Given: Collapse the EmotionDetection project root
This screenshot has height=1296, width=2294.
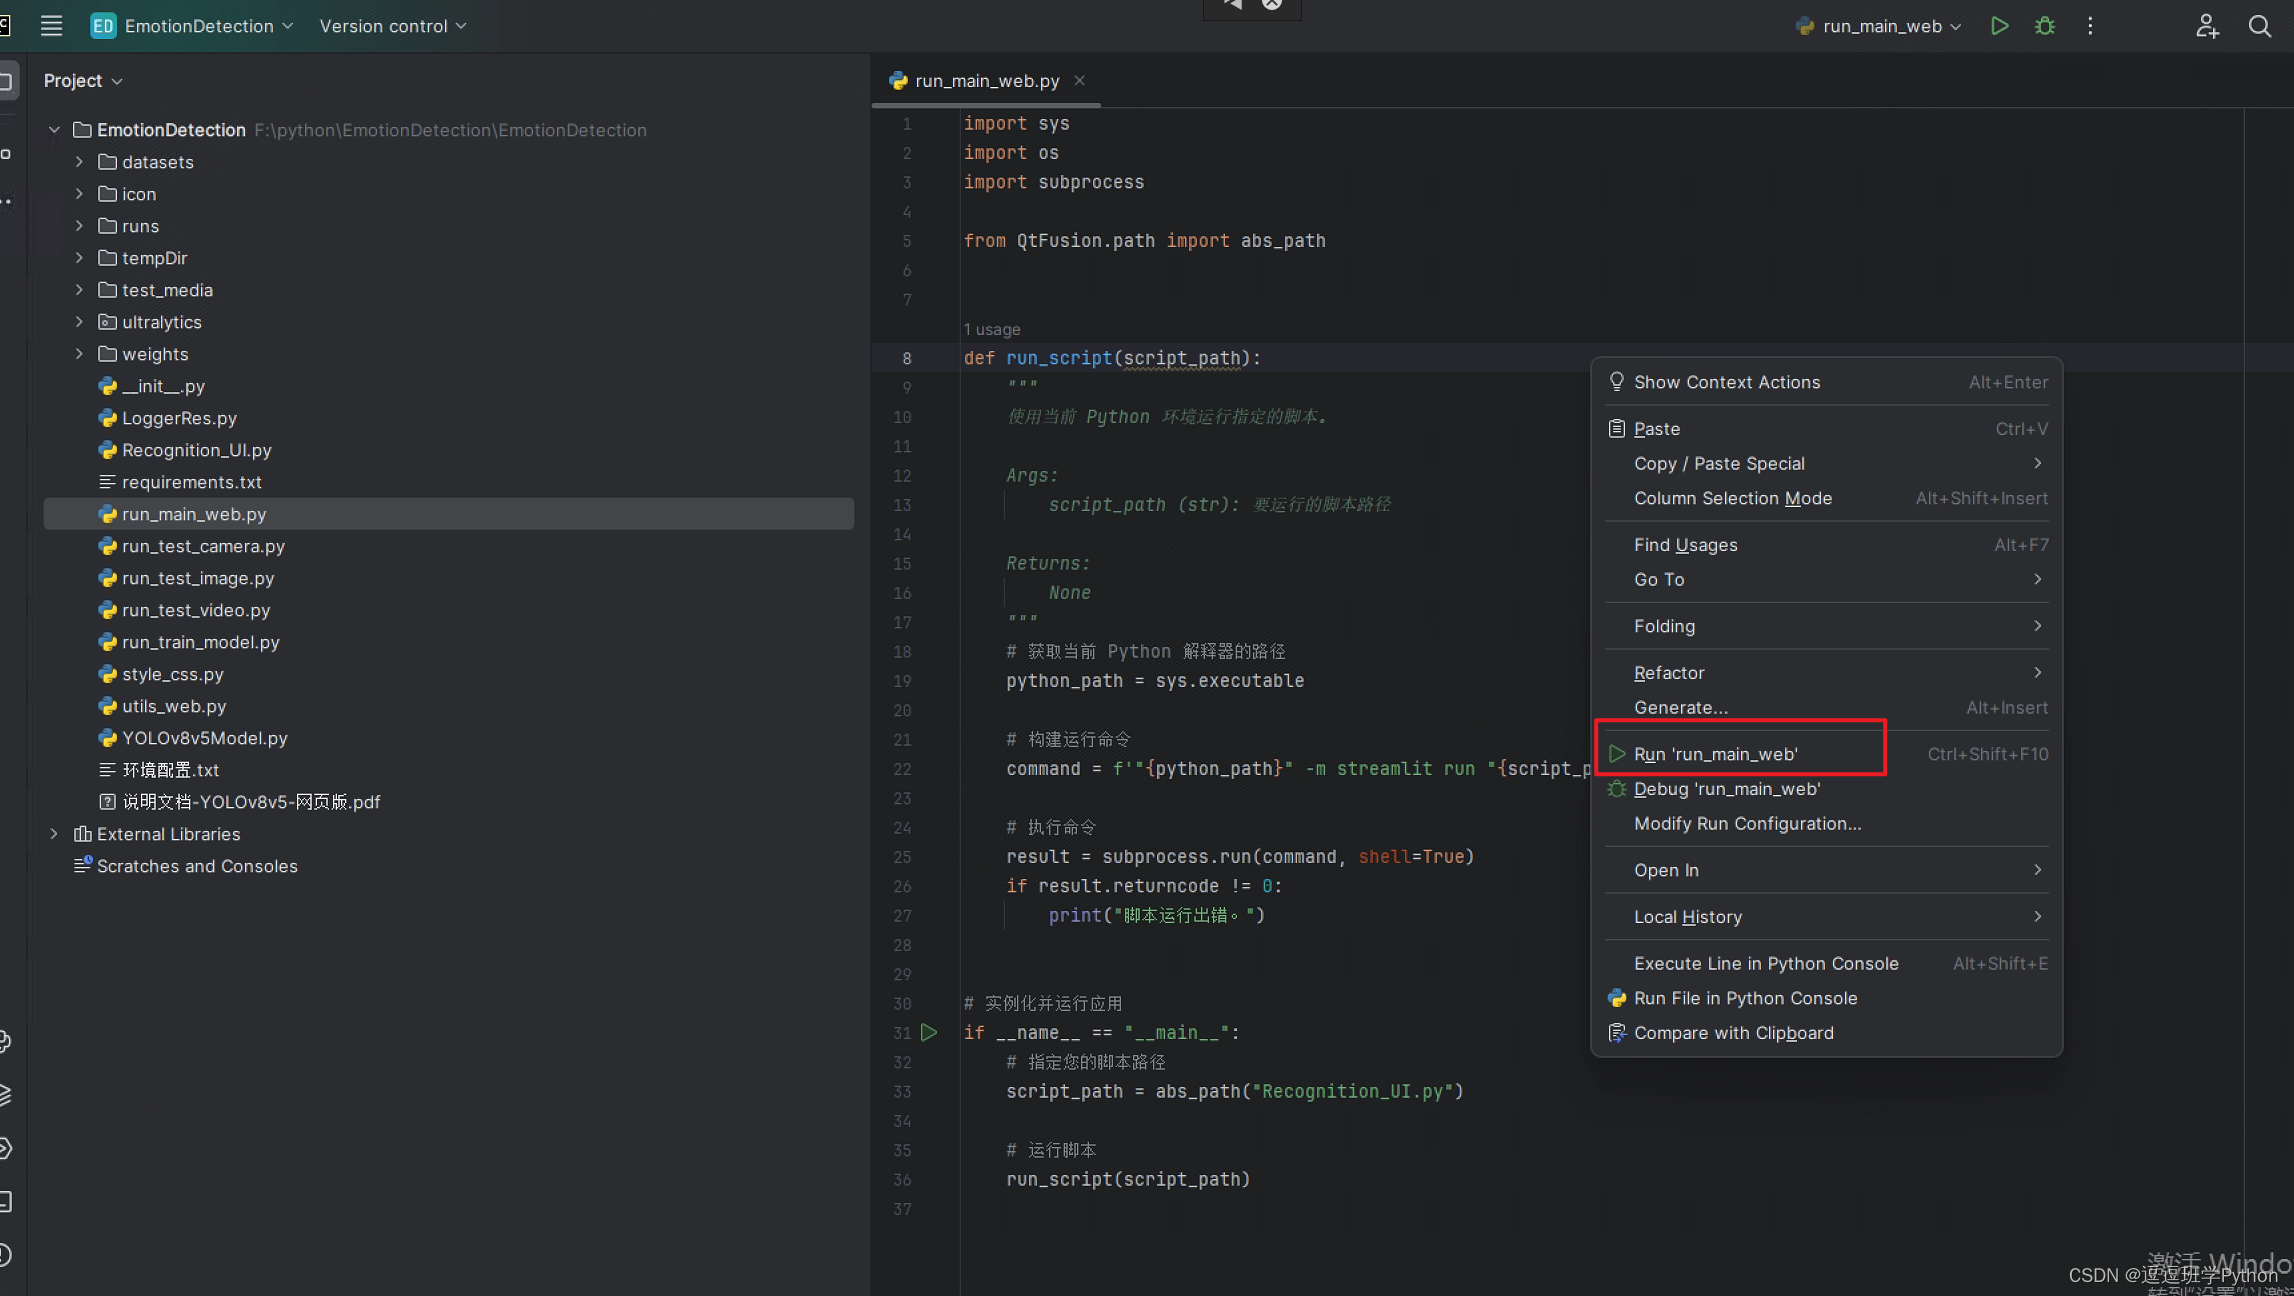Looking at the screenshot, I should point(55,130).
